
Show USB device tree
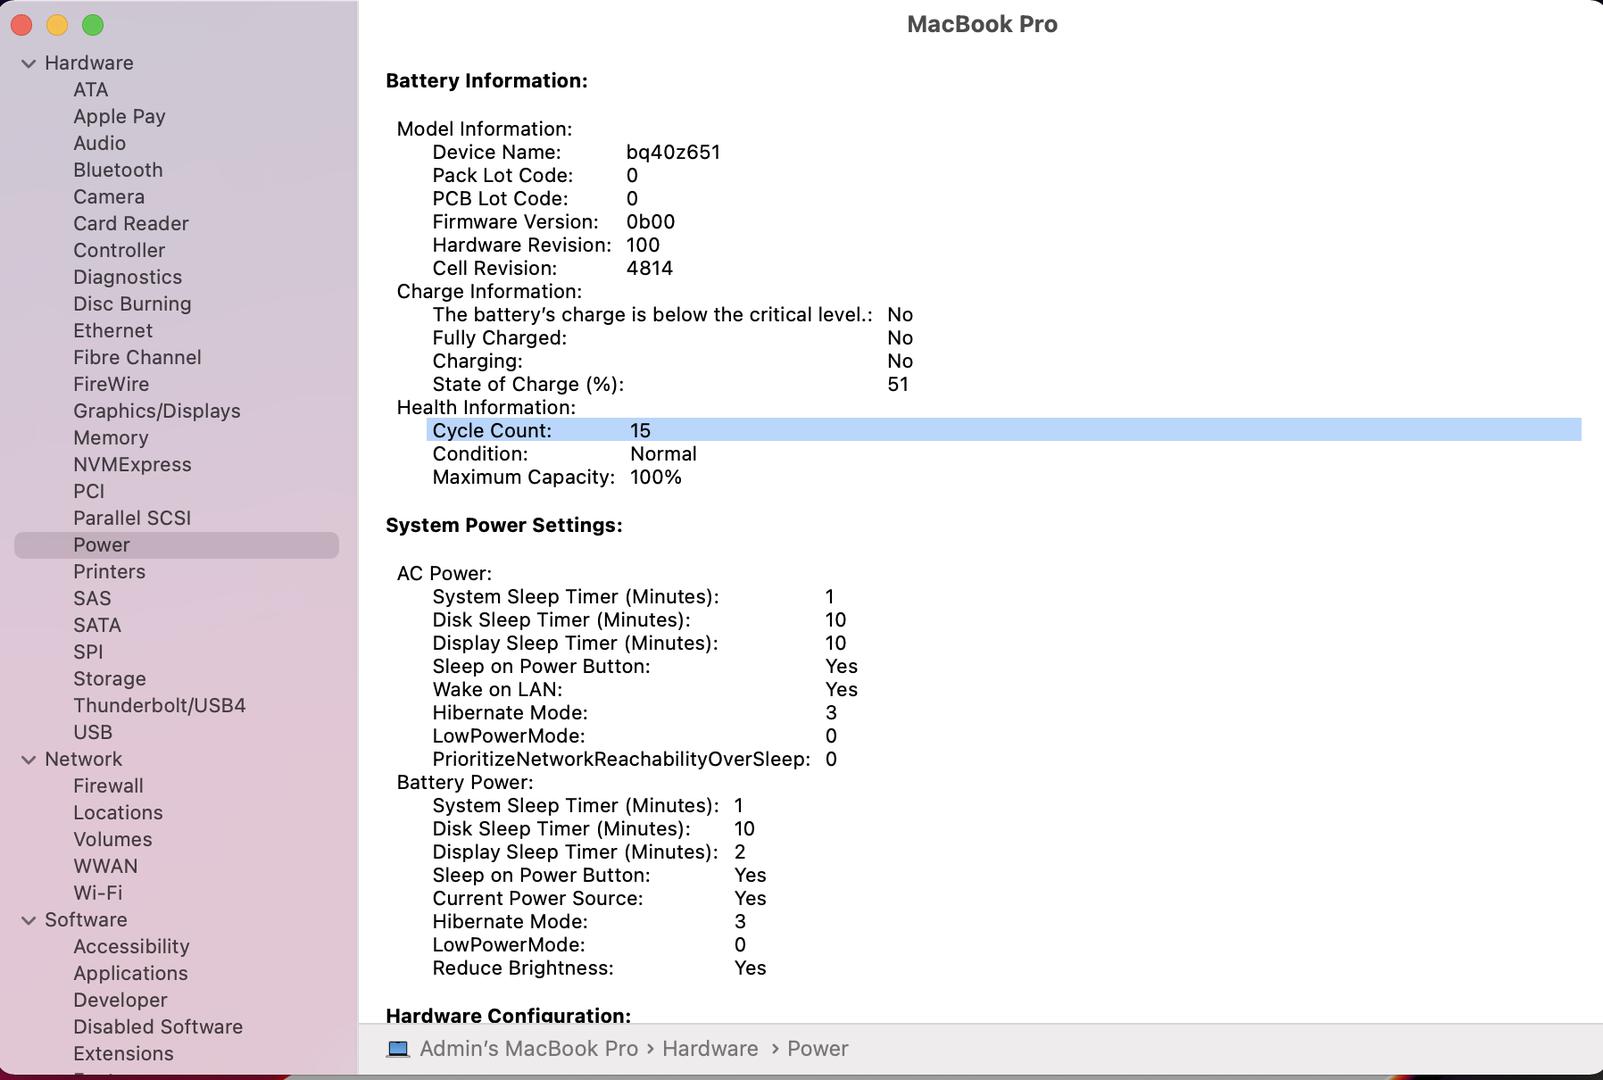point(93,732)
